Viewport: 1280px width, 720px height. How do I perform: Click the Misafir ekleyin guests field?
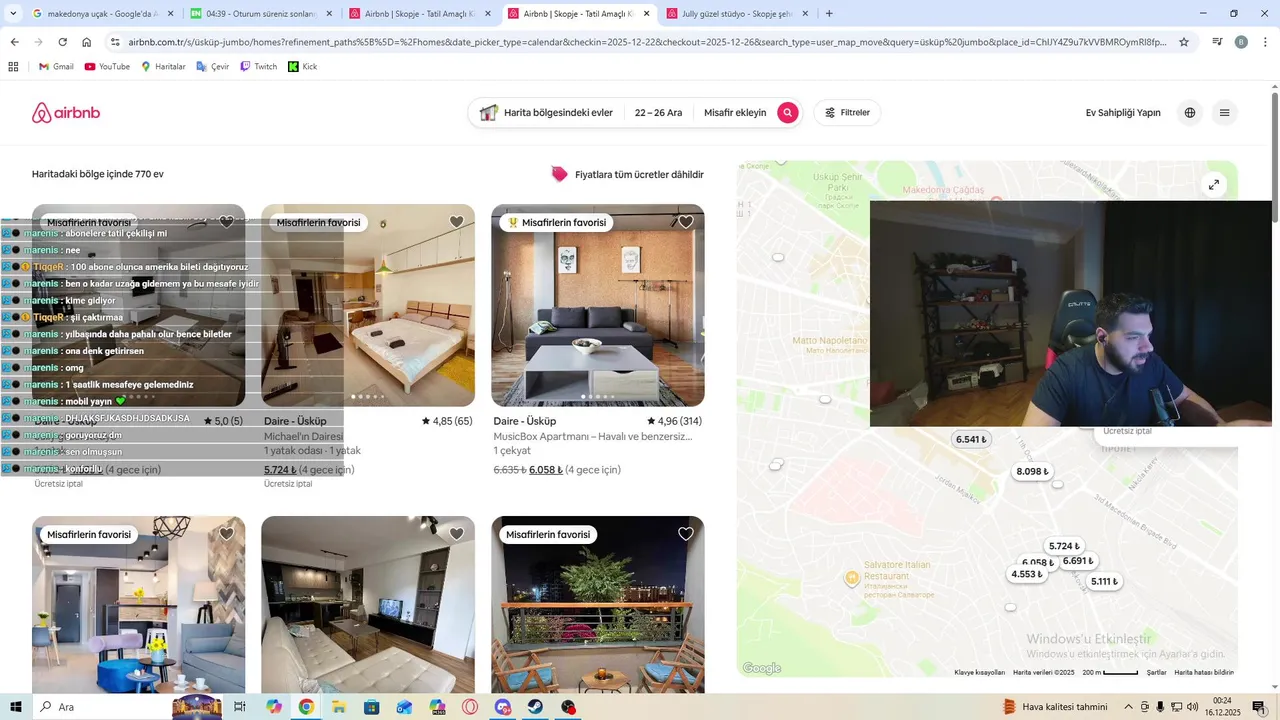pos(735,113)
